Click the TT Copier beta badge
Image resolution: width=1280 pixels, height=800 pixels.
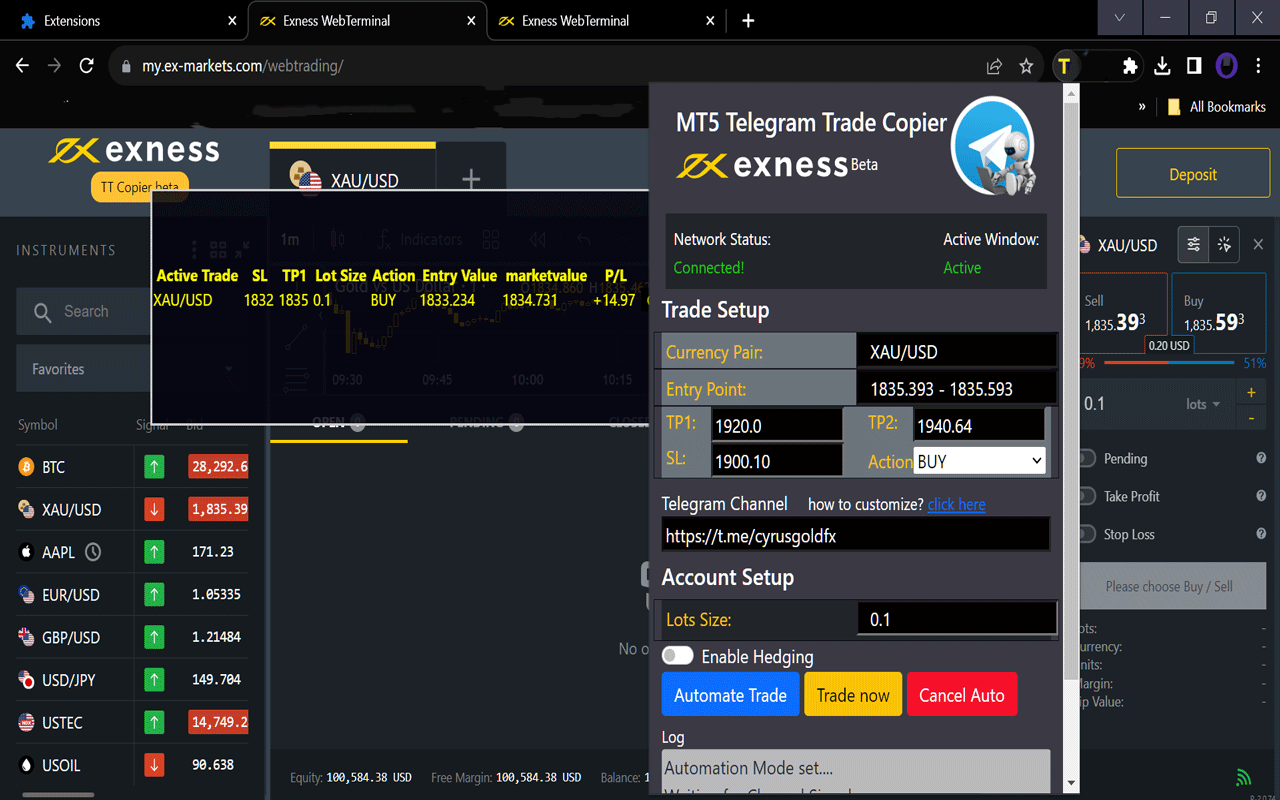[140, 187]
